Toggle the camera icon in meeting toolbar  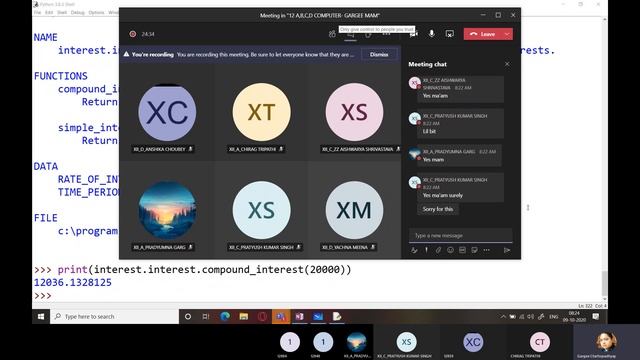413,34
